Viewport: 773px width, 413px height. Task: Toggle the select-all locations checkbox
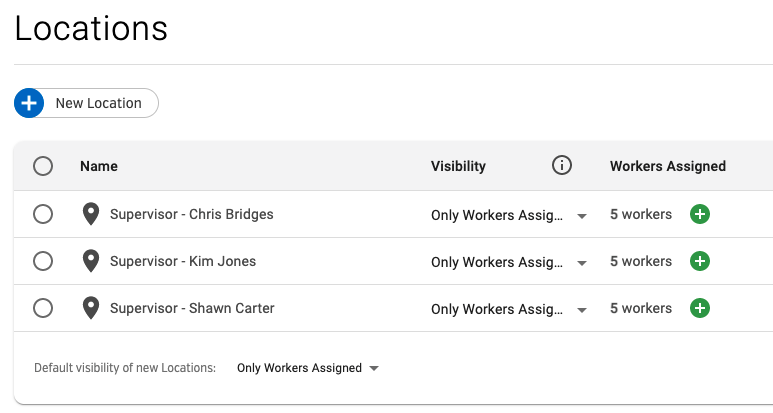coord(43,166)
